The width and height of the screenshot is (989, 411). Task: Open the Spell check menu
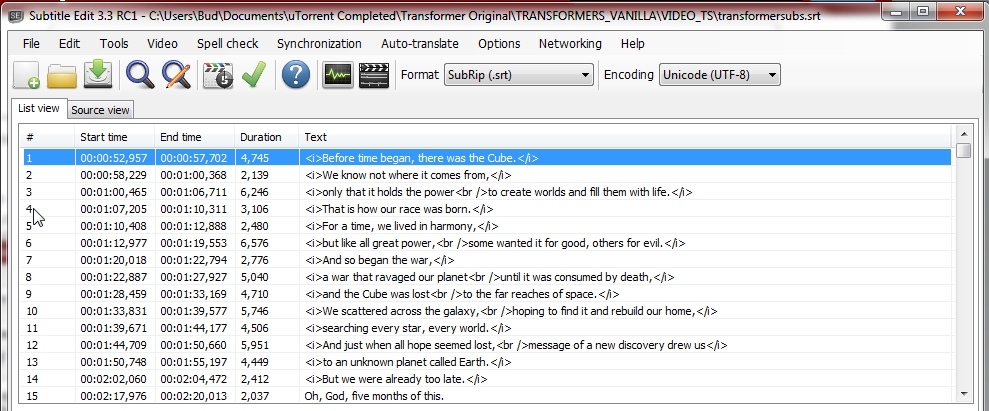pos(228,43)
